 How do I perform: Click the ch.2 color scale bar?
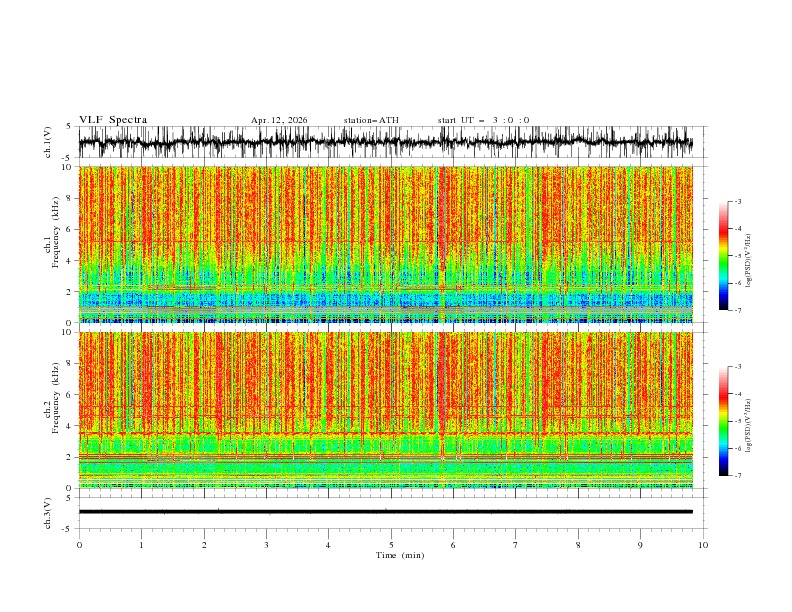point(723,421)
